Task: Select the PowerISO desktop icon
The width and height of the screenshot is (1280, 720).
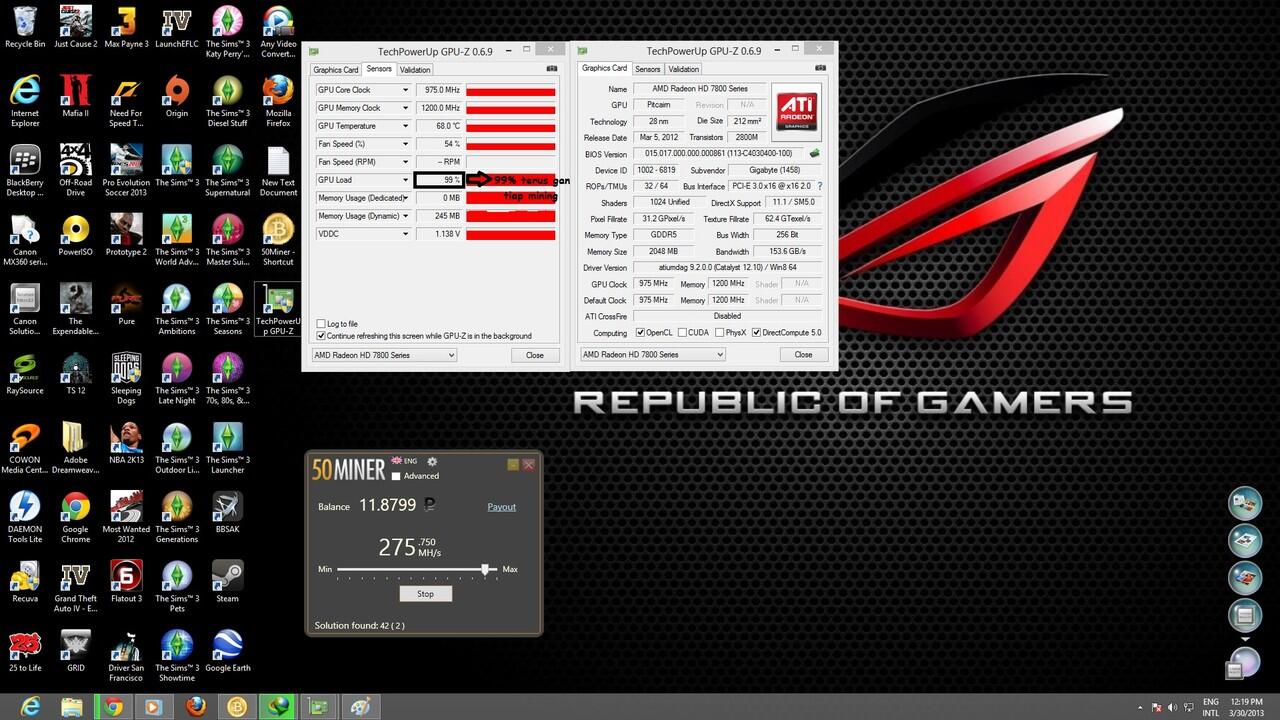Action: coord(76,235)
